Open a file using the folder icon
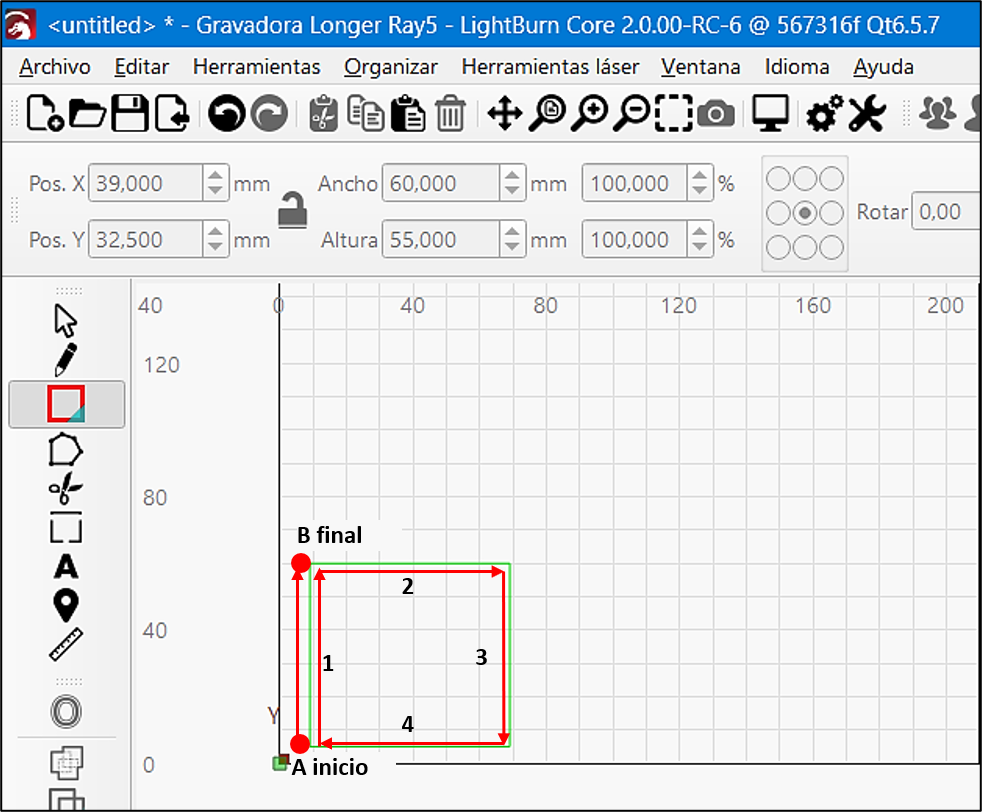The width and height of the screenshot is (982, 812). pyautogui.click(x=87, y=113)
